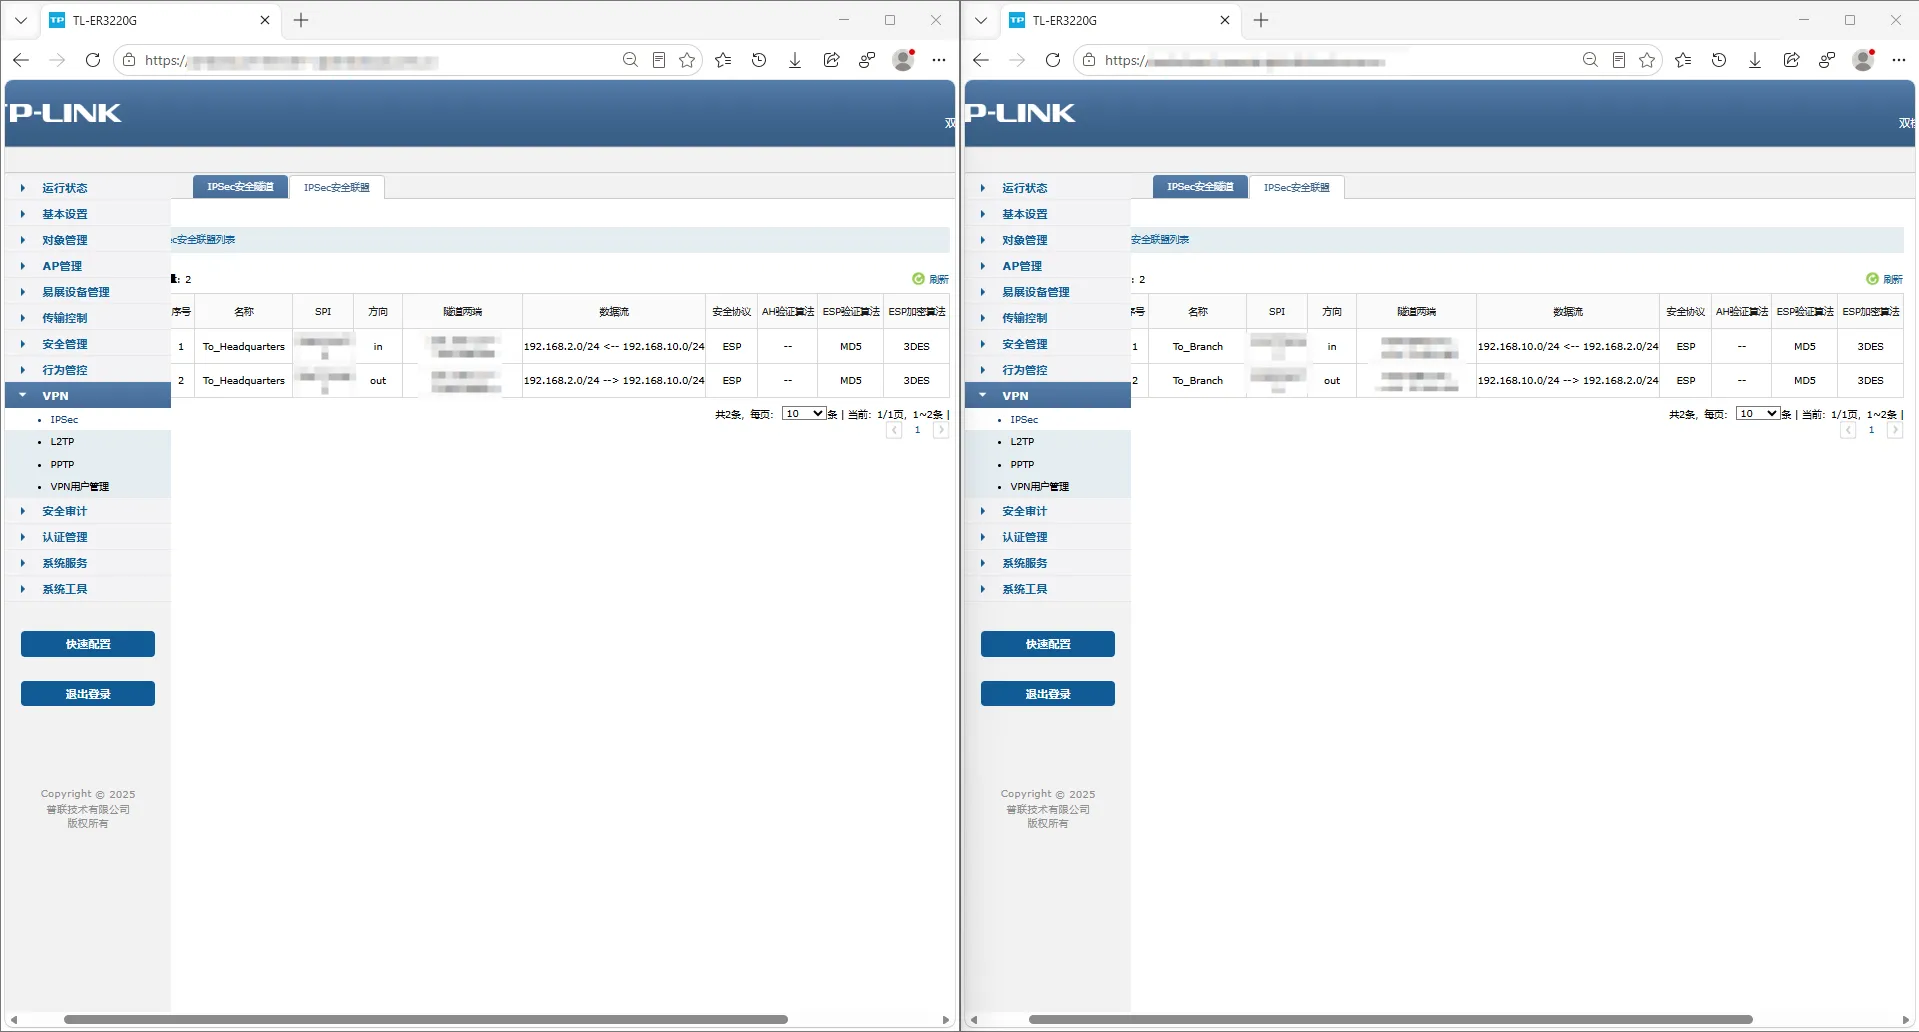Image resolution: width=1919 pixels, height=1032 pixels.
Task: Click 退出登录 button in the right window
Action: point(1048,694)
